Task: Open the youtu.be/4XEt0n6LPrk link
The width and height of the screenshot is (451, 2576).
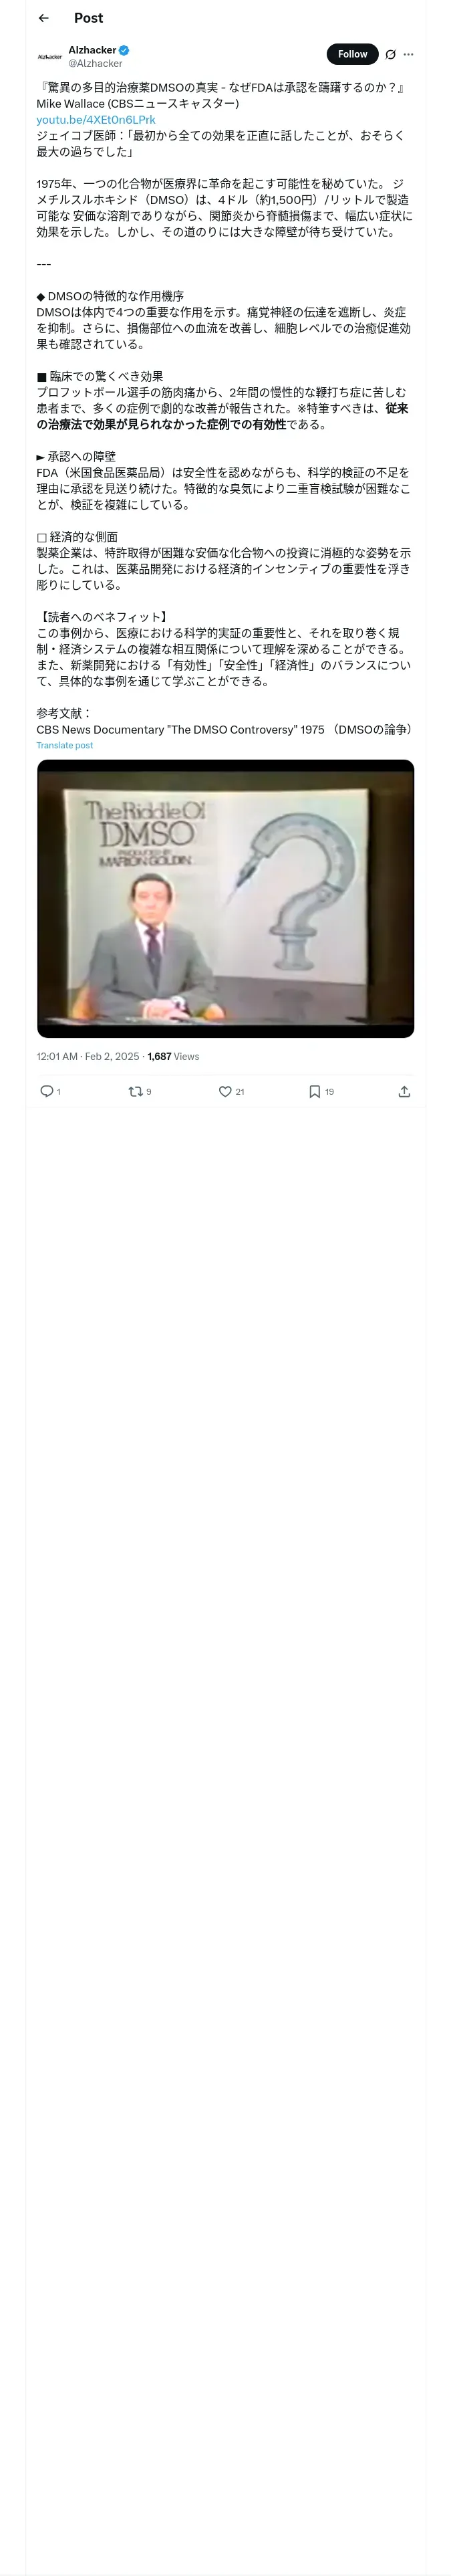Action: tap(96, 119)
